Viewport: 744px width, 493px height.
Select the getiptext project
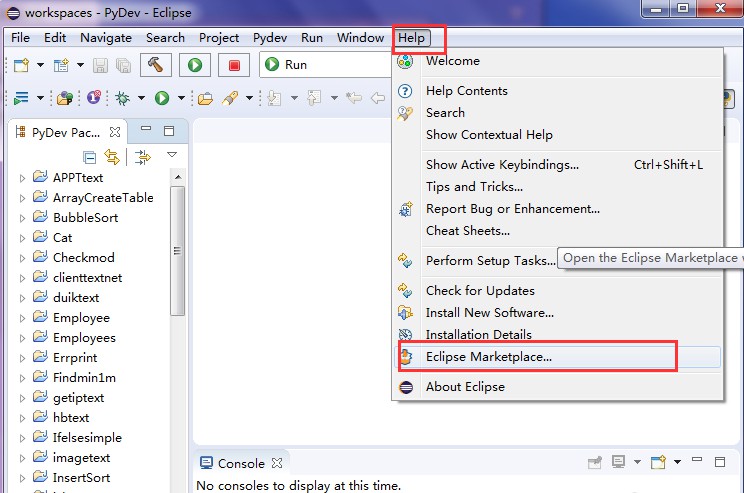78,398
